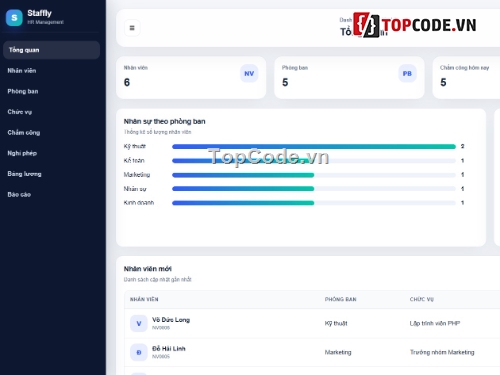Click the Kinh doanh progress bar
Screen dimensions: 500x375
[314, 203]
